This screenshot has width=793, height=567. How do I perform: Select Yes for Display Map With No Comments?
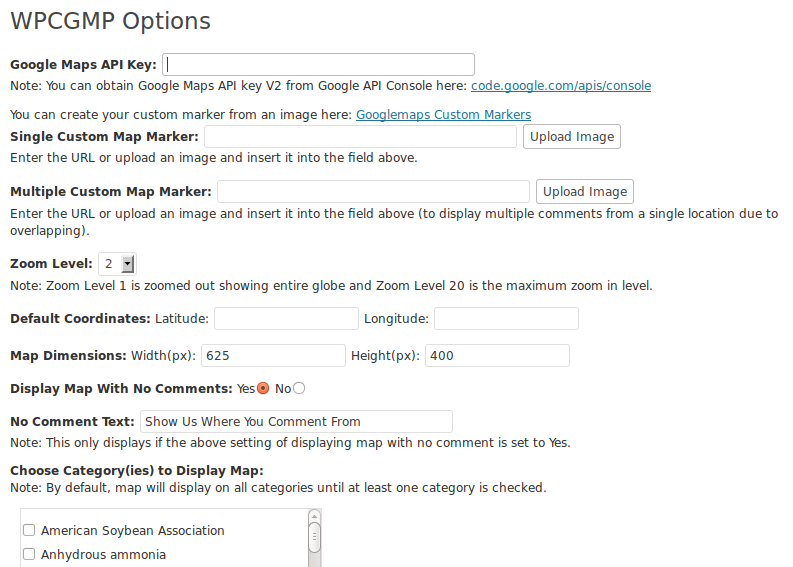coord(263,388)
